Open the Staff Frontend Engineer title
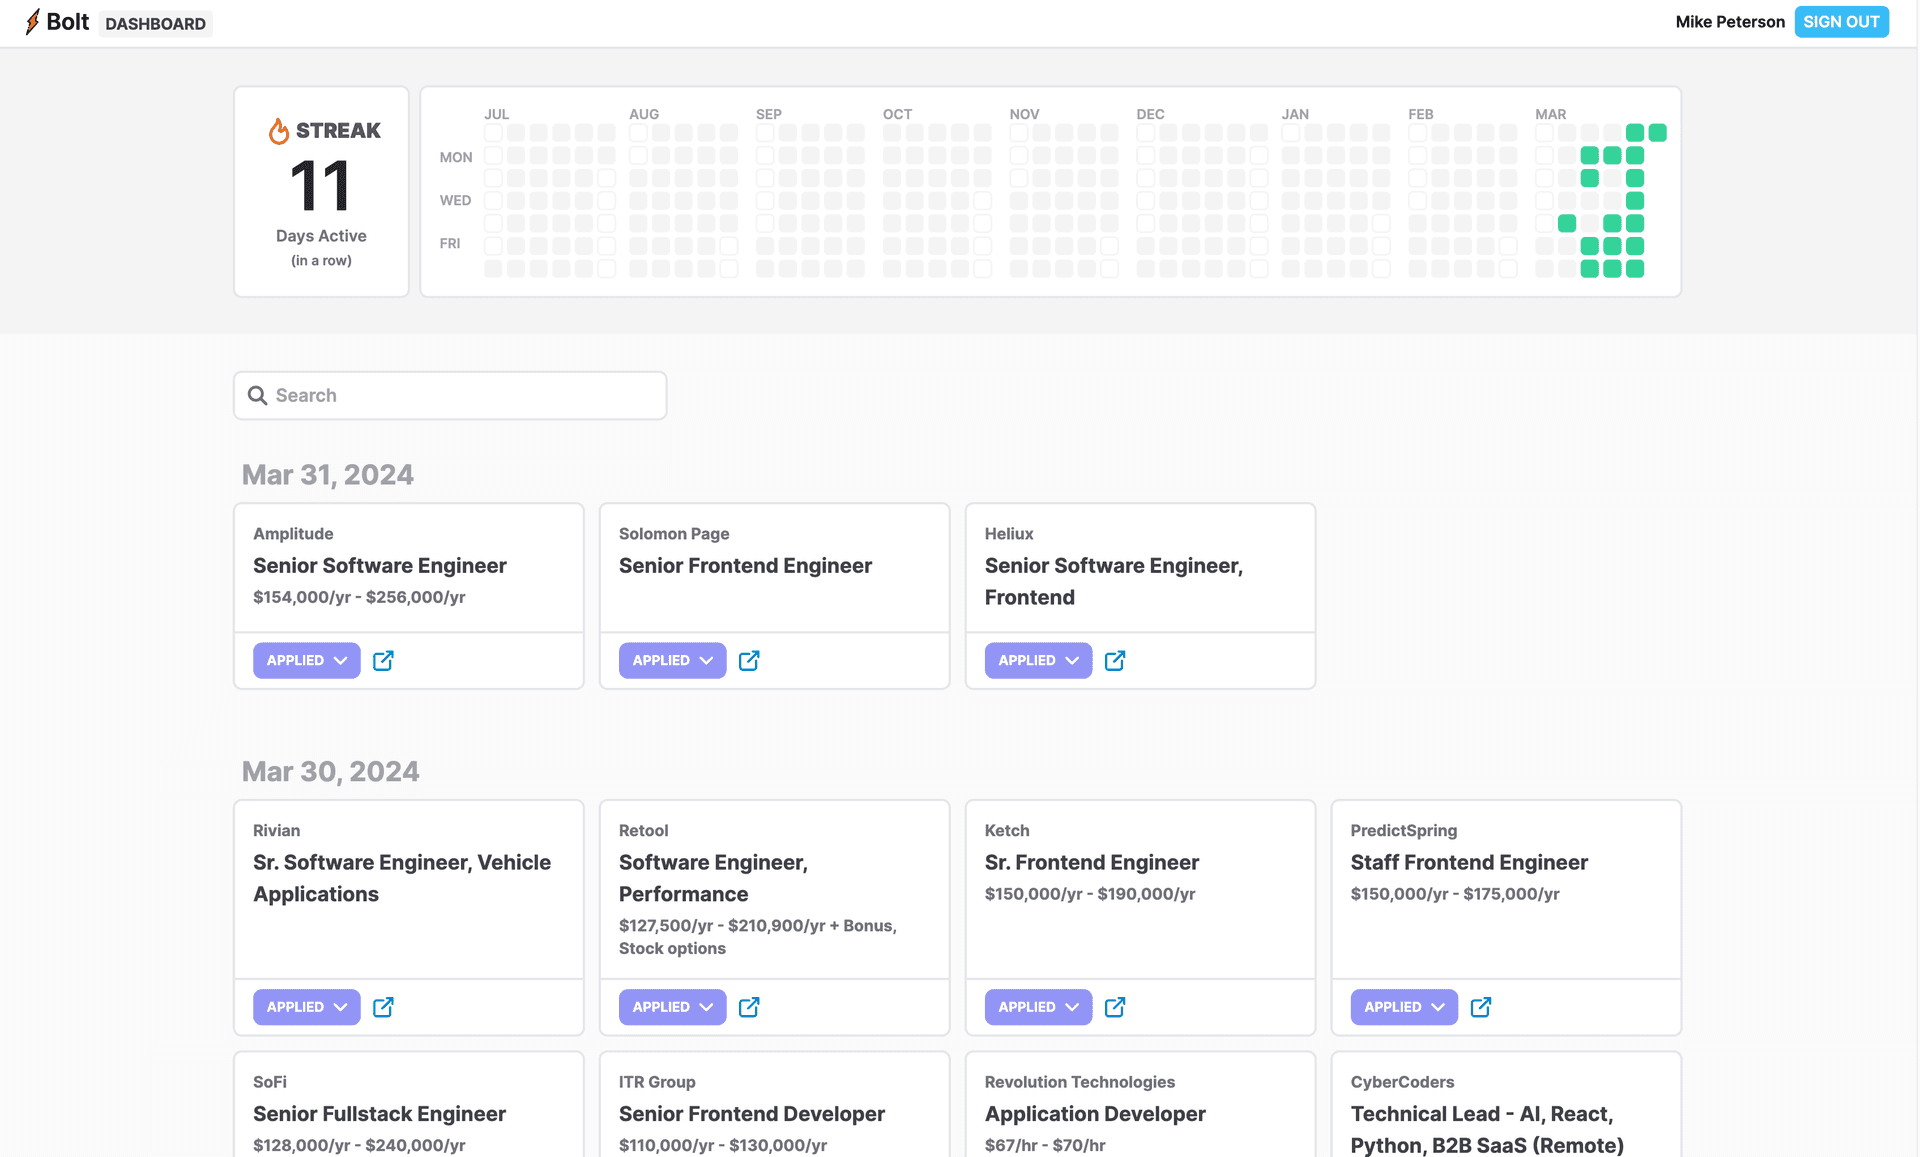Viewport: 1920px width, 1157px height. click(x=1469, y=863)
